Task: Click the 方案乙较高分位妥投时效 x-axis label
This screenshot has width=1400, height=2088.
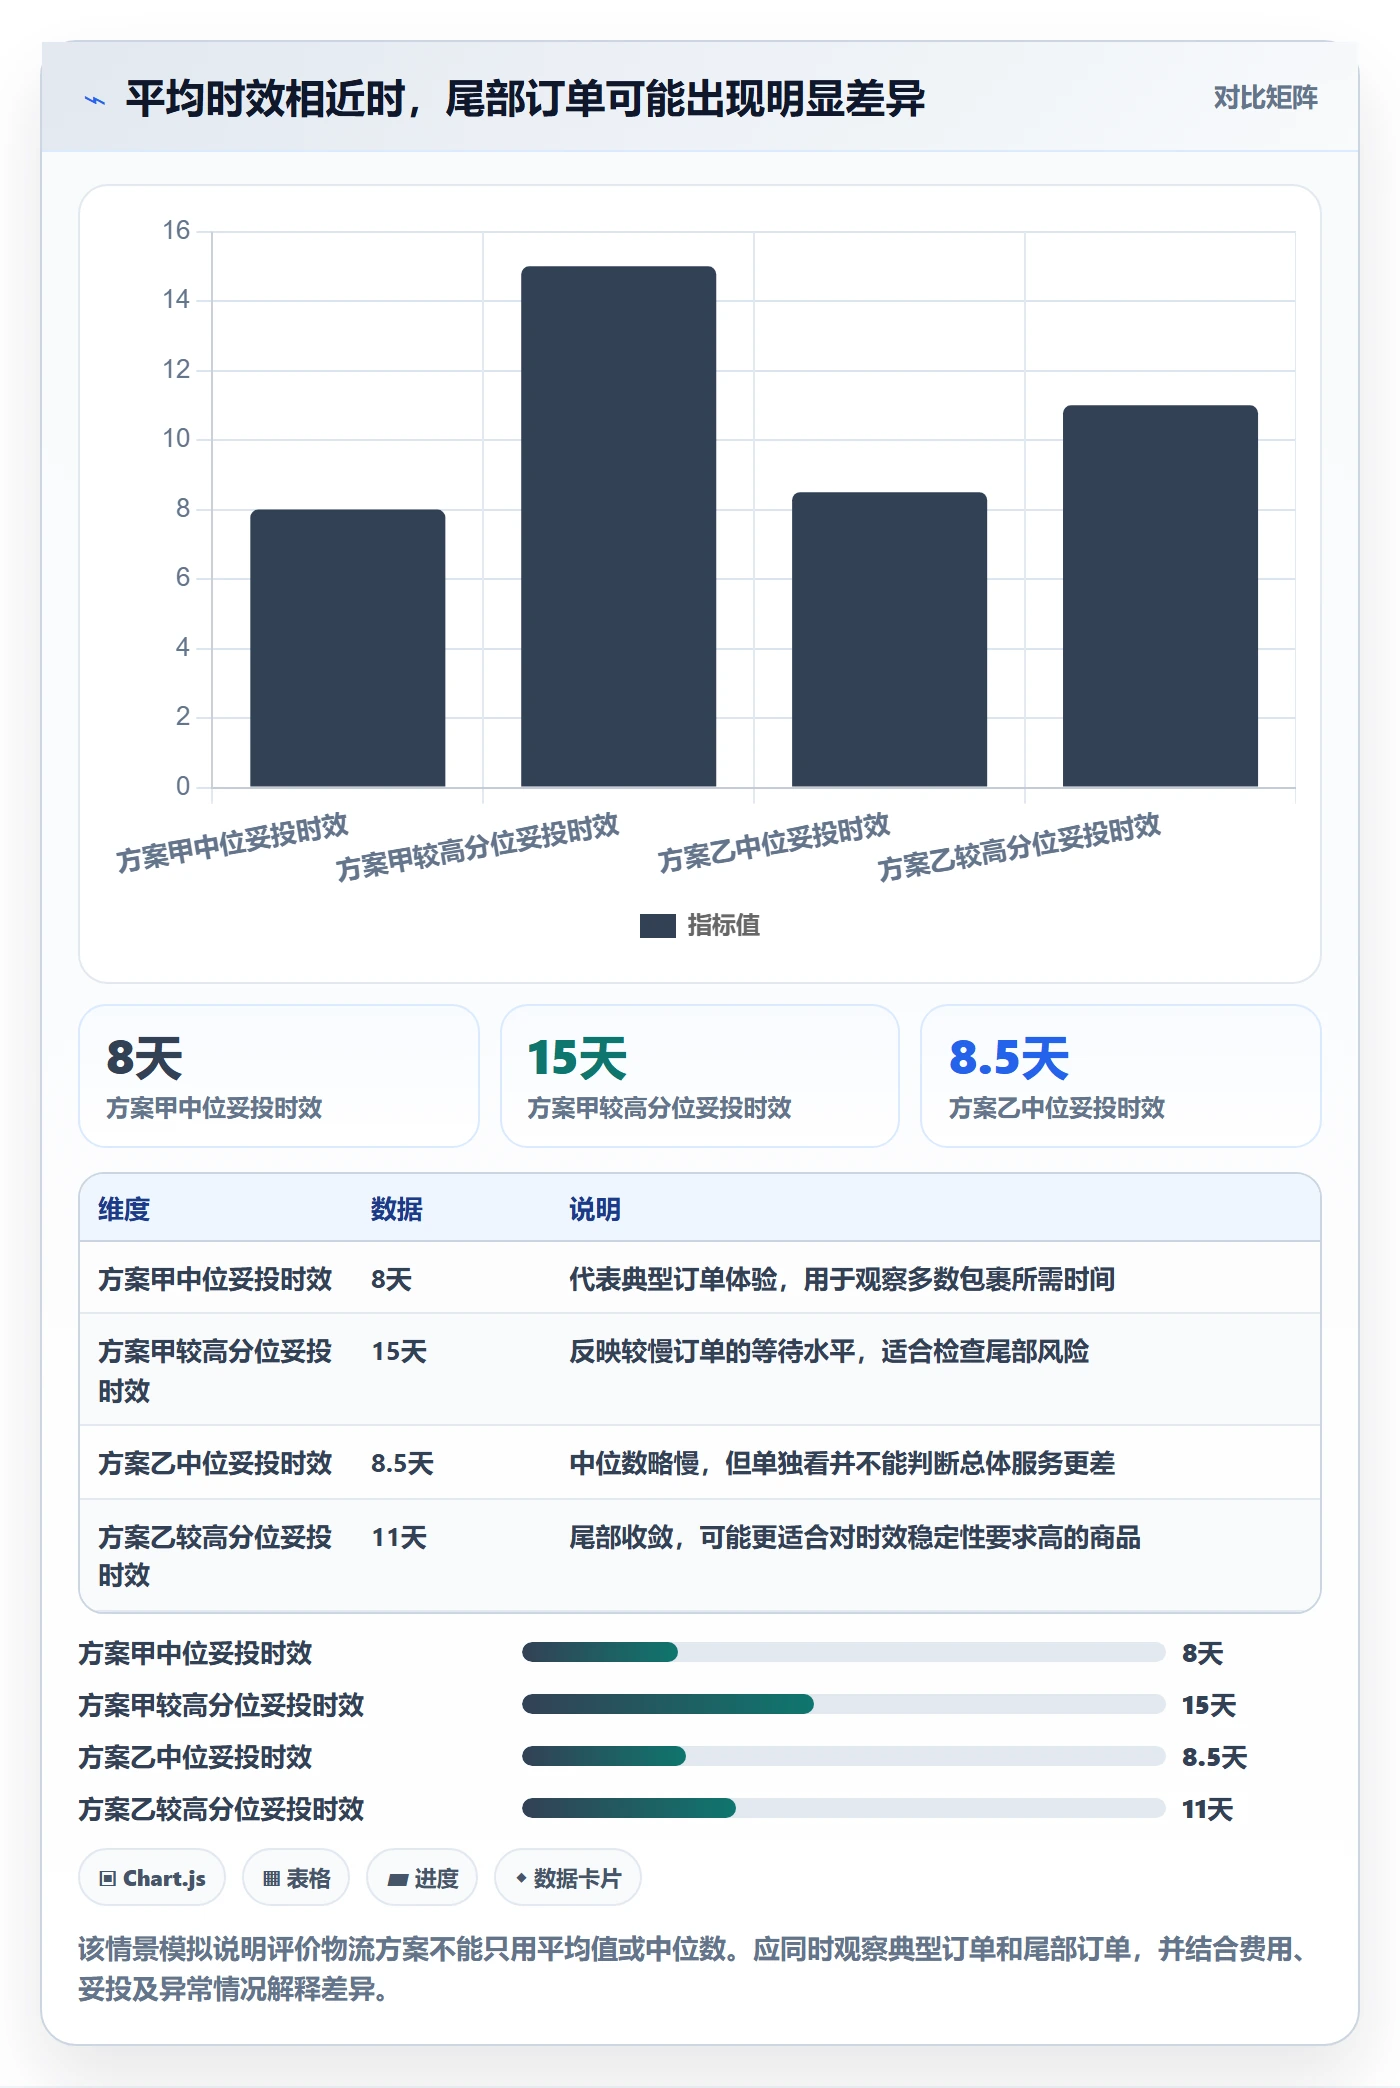Action: [x=1020, y=847]
